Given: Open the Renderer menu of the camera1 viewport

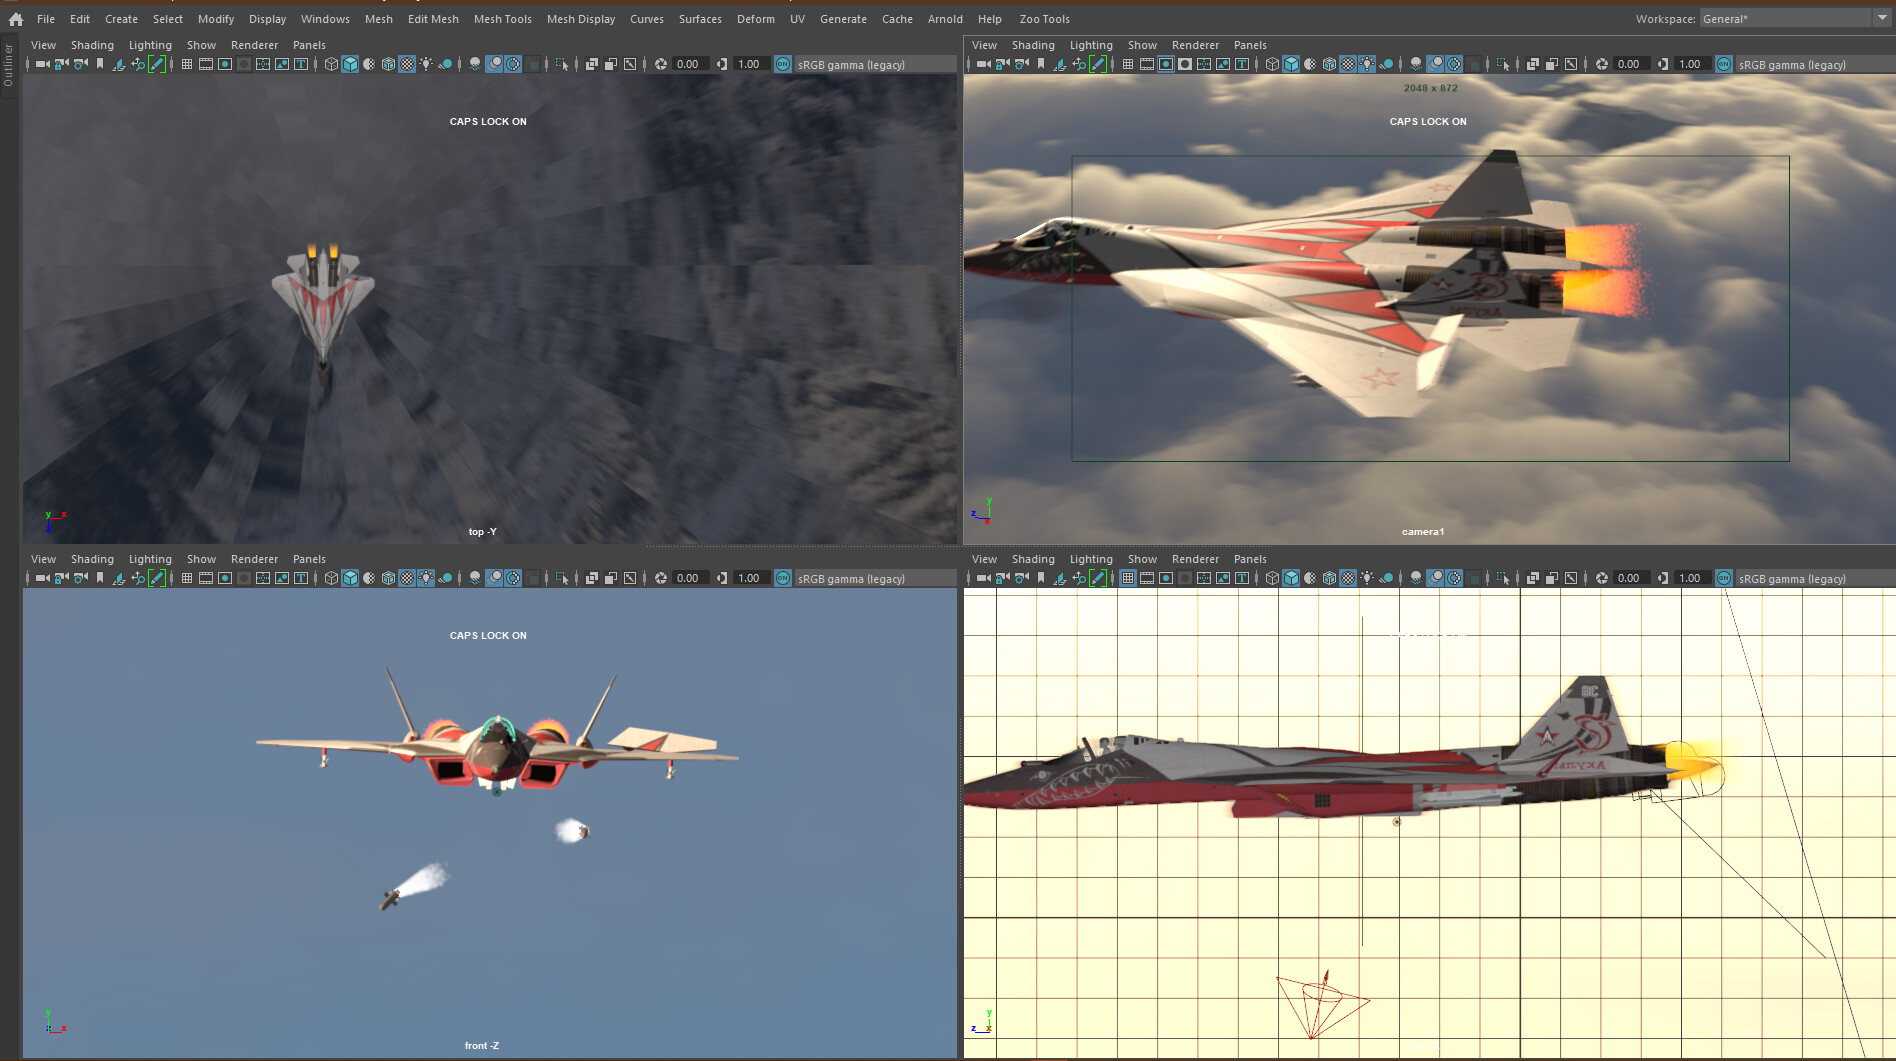Looking at the screenshot, I should pos(1195,45).
